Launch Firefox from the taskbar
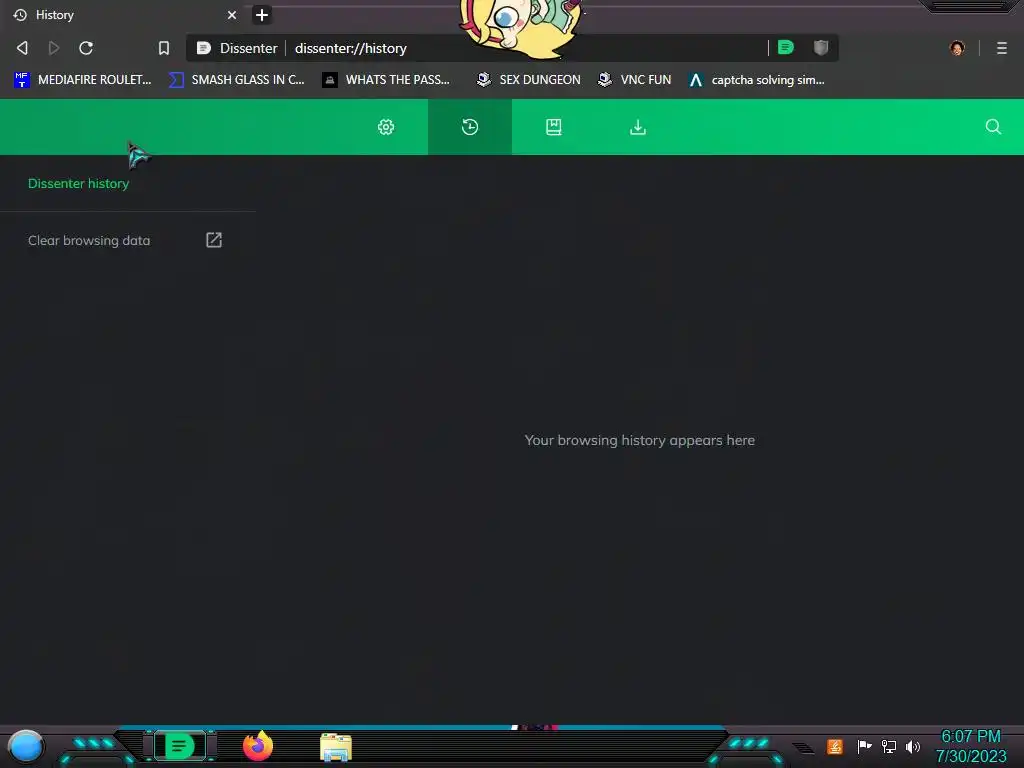 (258, 746)
